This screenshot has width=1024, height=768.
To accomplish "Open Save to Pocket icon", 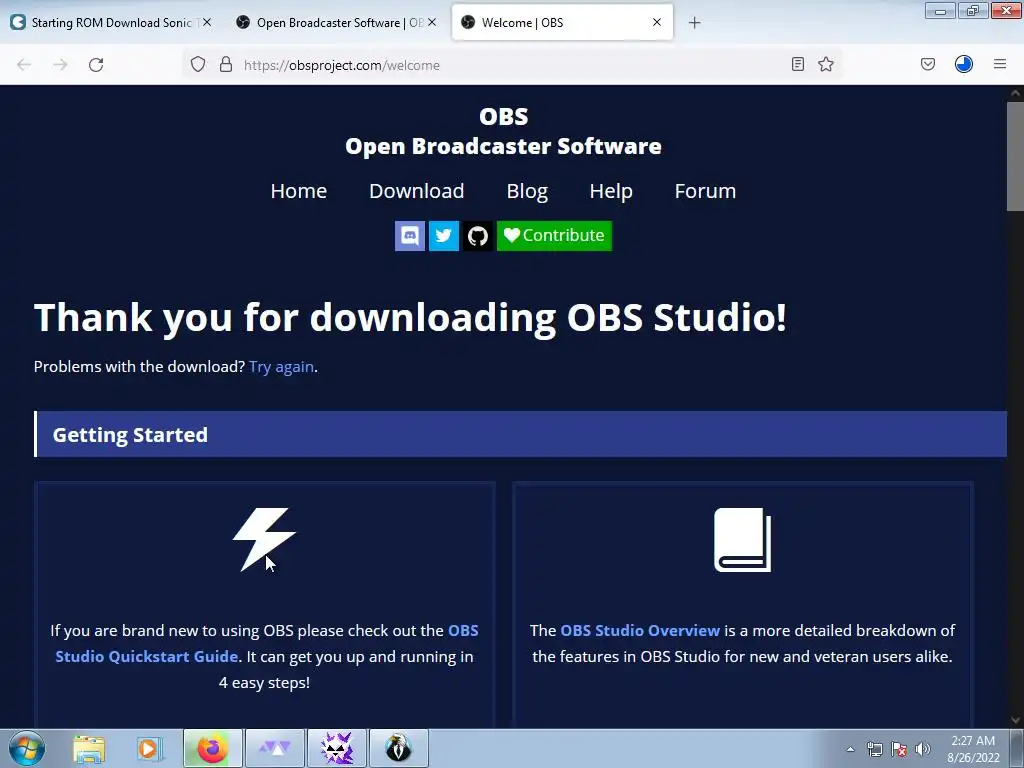I will pyautogui.click(x=928, y=64).
